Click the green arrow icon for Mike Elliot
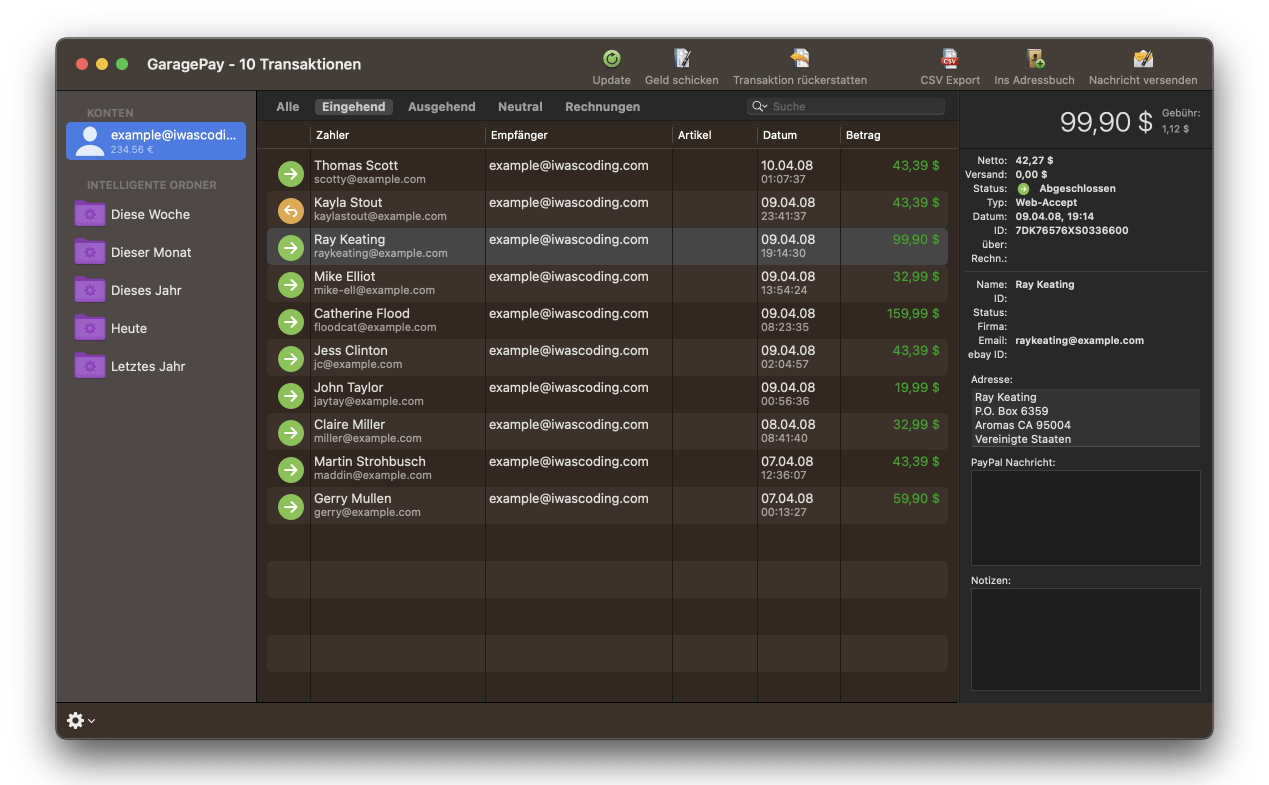Viewport: 1269px width, 785px height. click(290, 284)
